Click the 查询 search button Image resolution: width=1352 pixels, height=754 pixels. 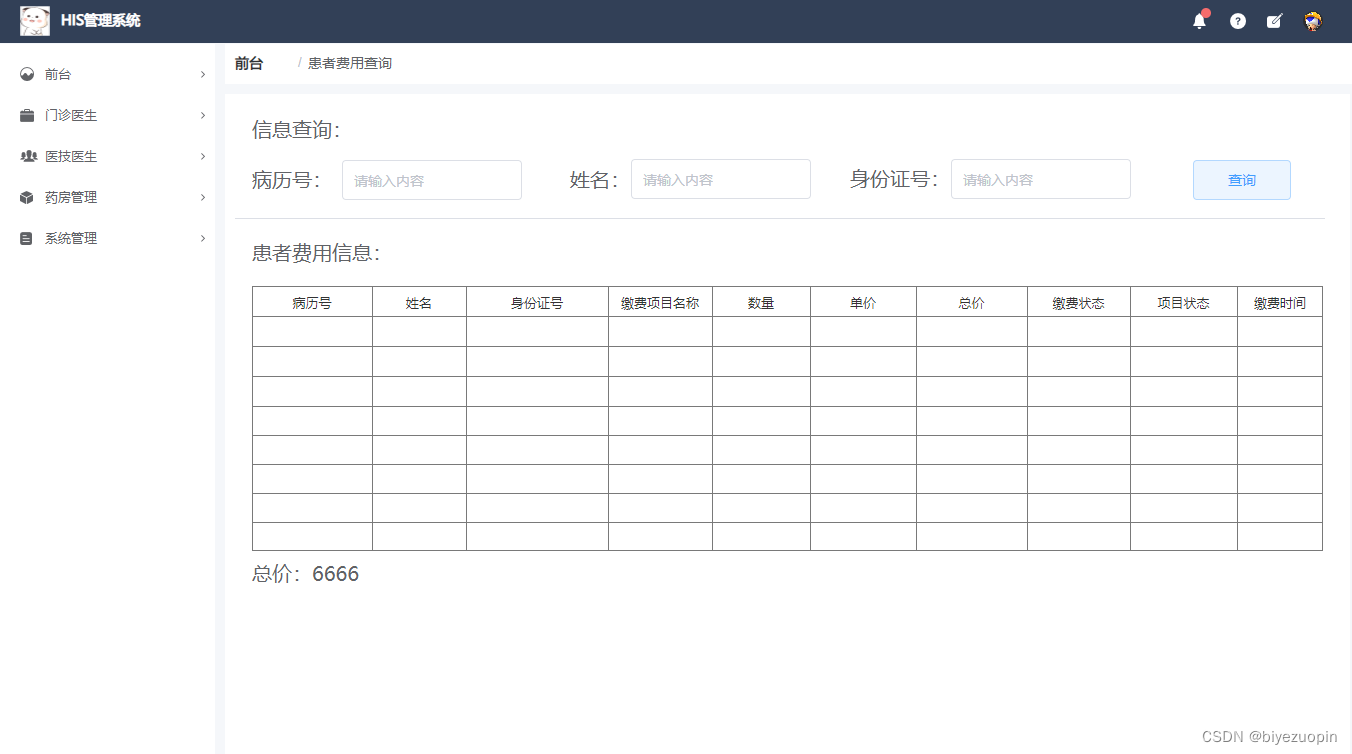[x=1242, y=180]
